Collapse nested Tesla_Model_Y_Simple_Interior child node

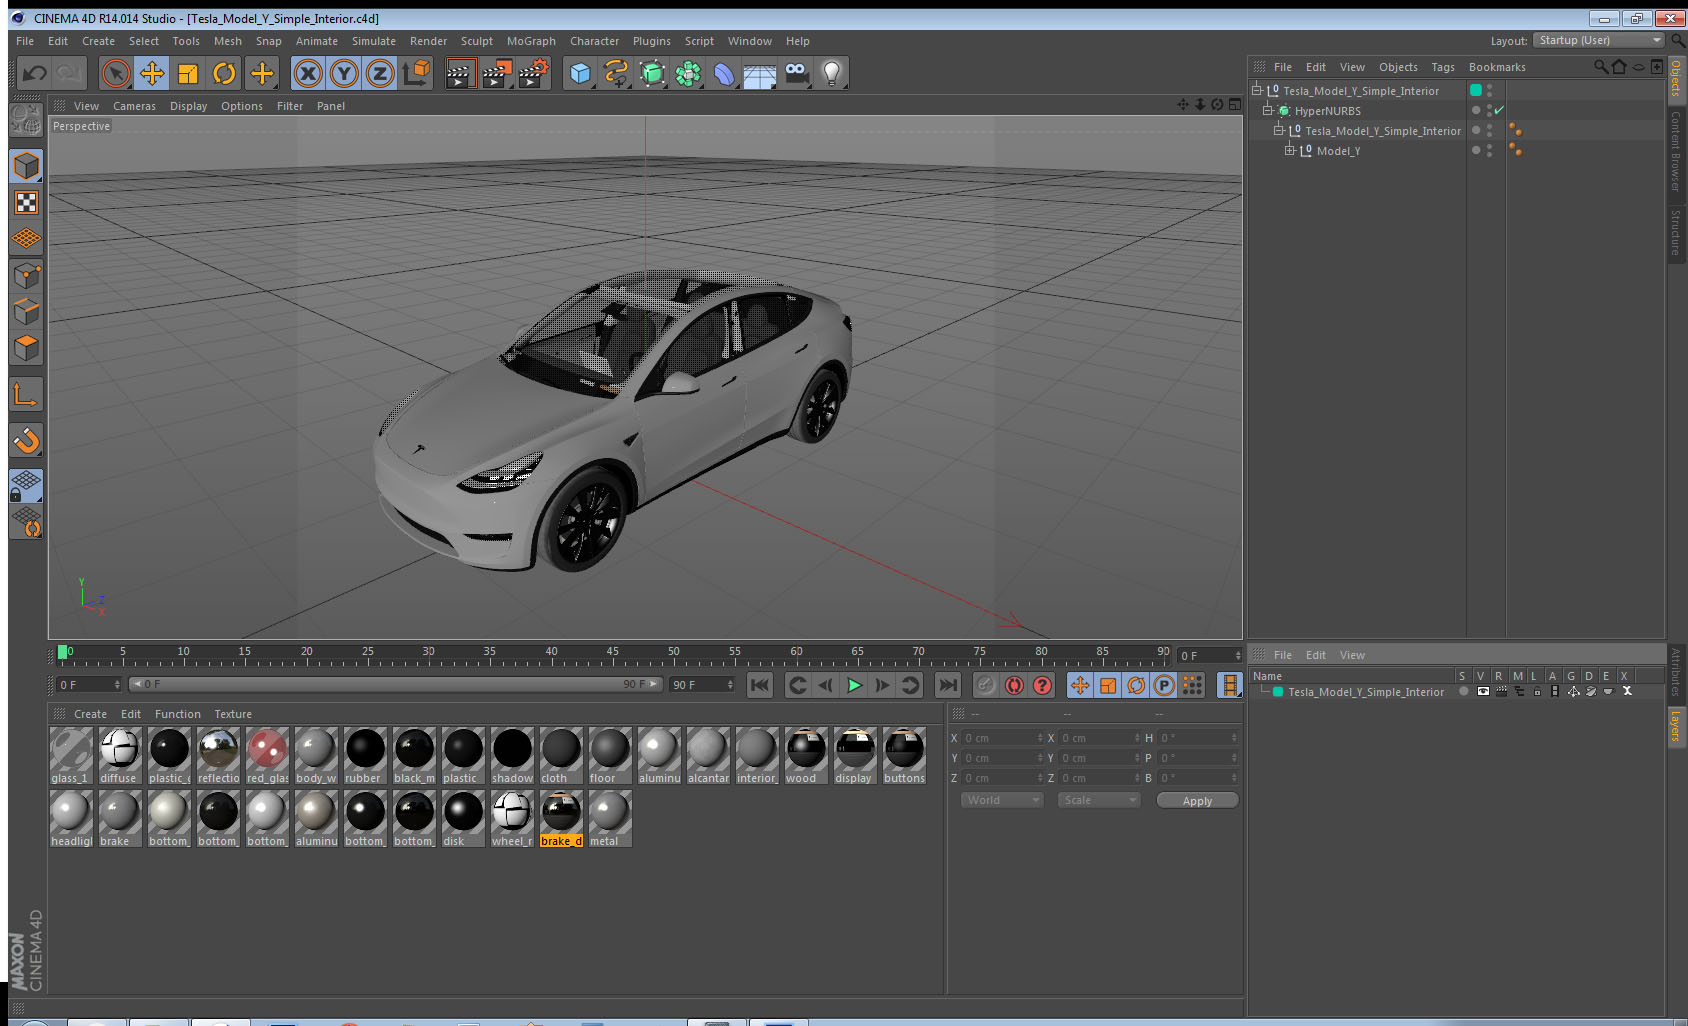click(x=1279, y=130)
